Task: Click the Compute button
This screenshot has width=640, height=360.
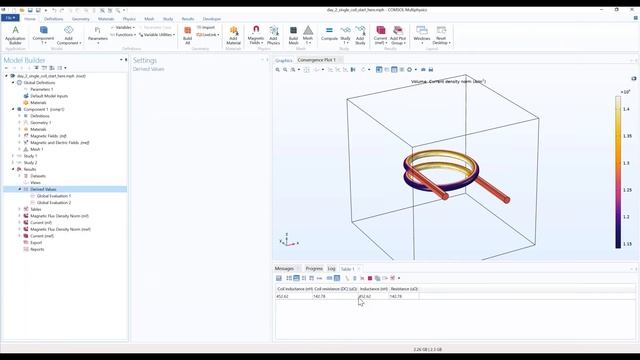Action: 329,34
